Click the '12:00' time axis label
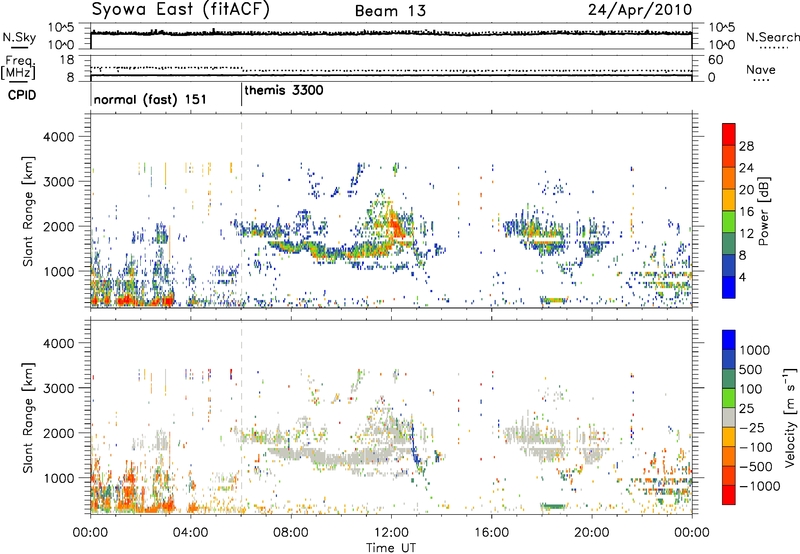Viewport: 800px width, 554px height. [391, 532]
